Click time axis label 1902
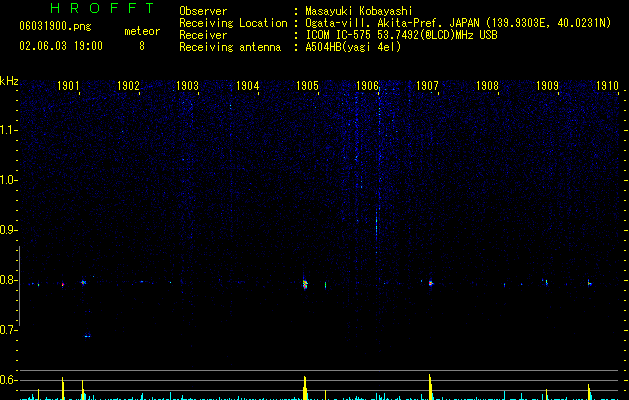The width and height of the screenshot is (629, 400). click(x=128, y=86)
